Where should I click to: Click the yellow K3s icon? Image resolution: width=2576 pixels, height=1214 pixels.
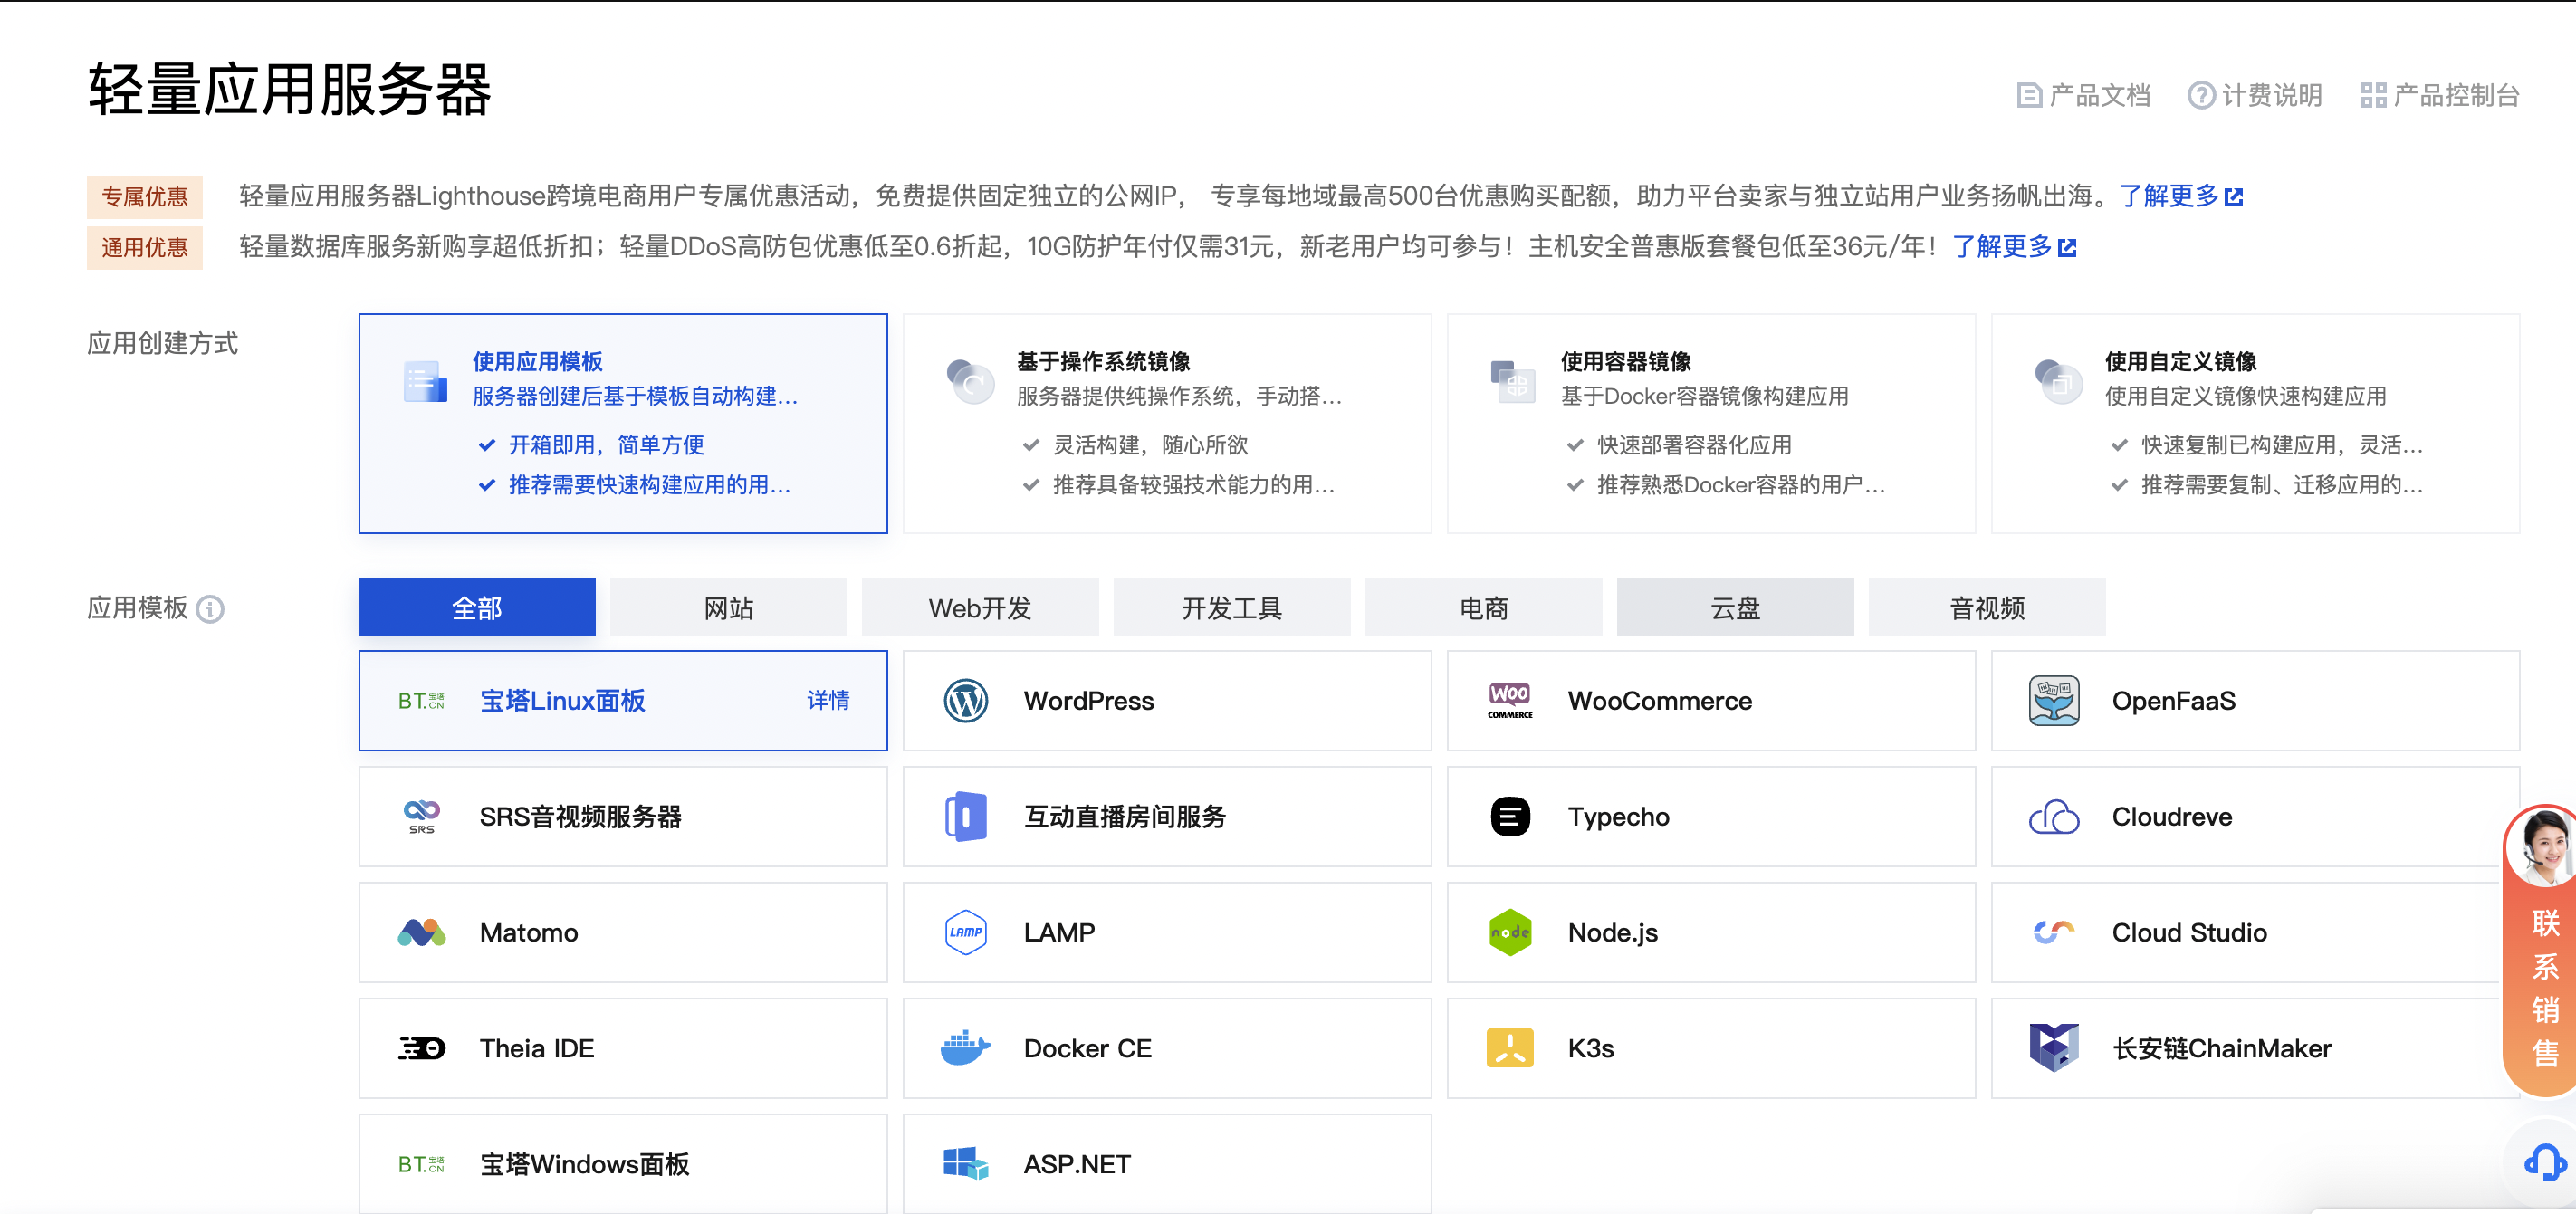coord(1509,1049)
